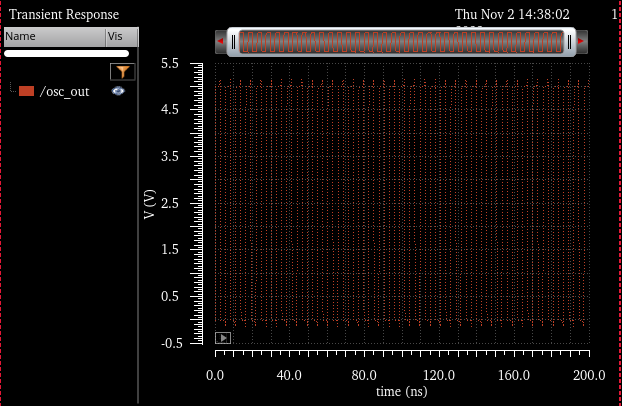Click the Name column header

click(52, 37)
